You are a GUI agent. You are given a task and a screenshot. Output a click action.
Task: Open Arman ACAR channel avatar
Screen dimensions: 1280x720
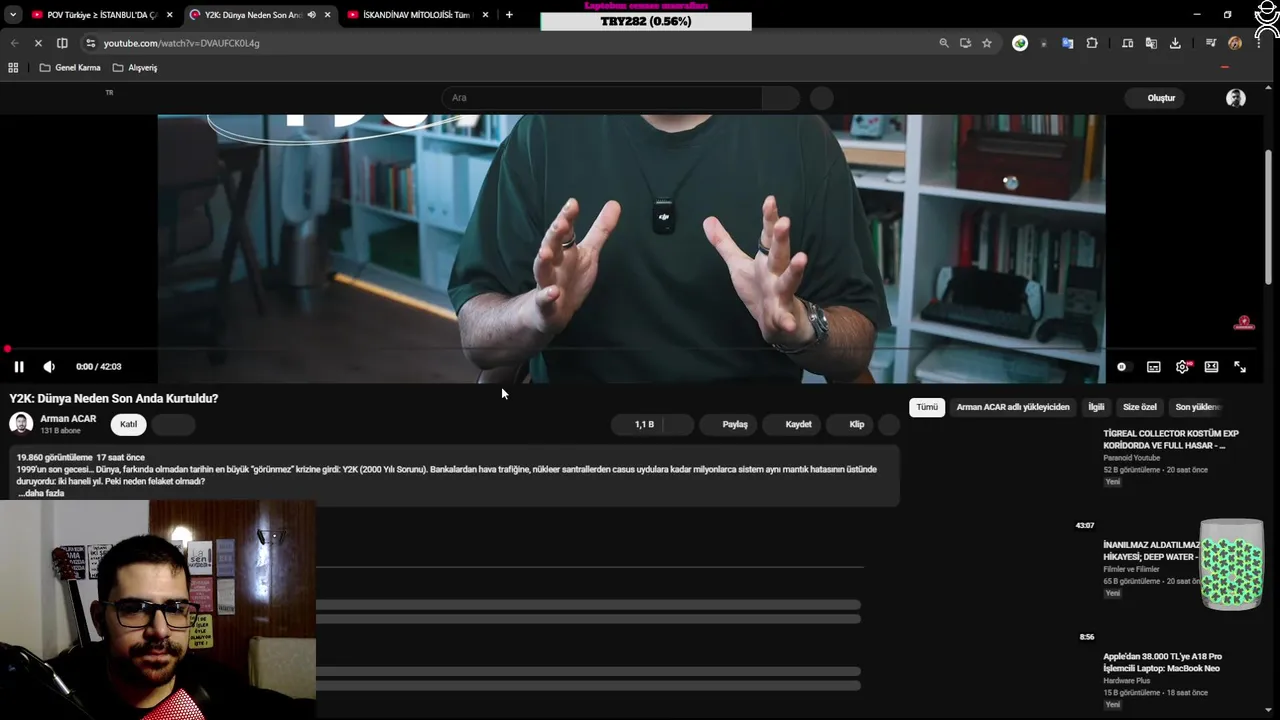[x=21, y=424]
